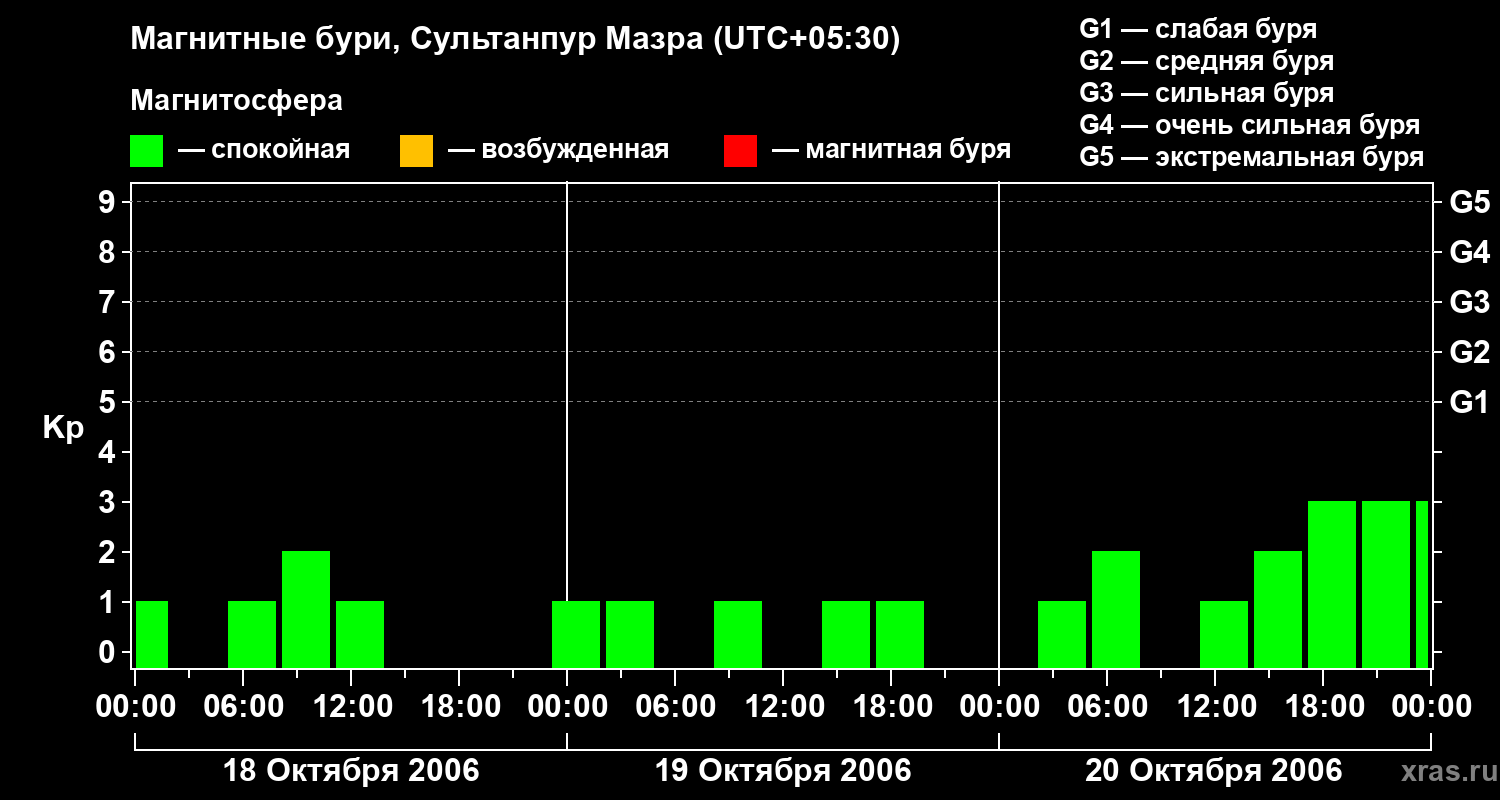The width and height of the screenshot is (1500, 800).
Task: Click the right-axis 'G5' storm level label
Action: (x=1469, y=202)
